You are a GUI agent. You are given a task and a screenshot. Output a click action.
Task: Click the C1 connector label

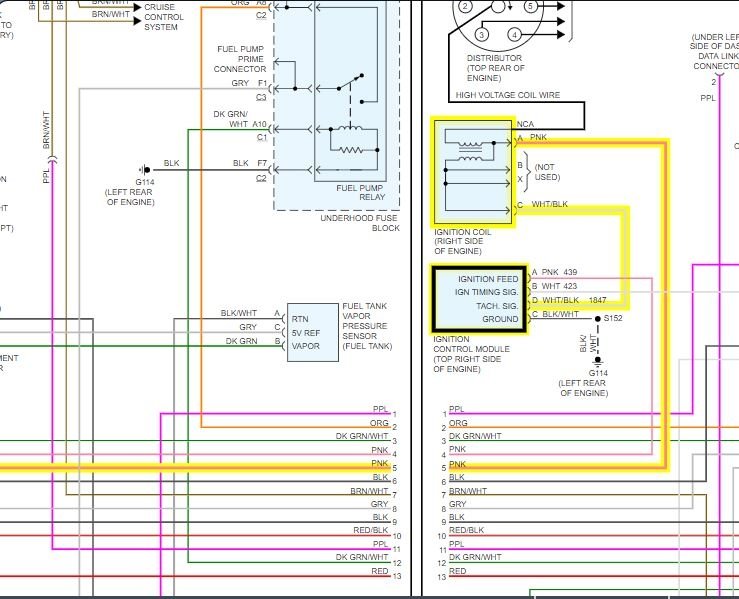[x=262, y=137]
